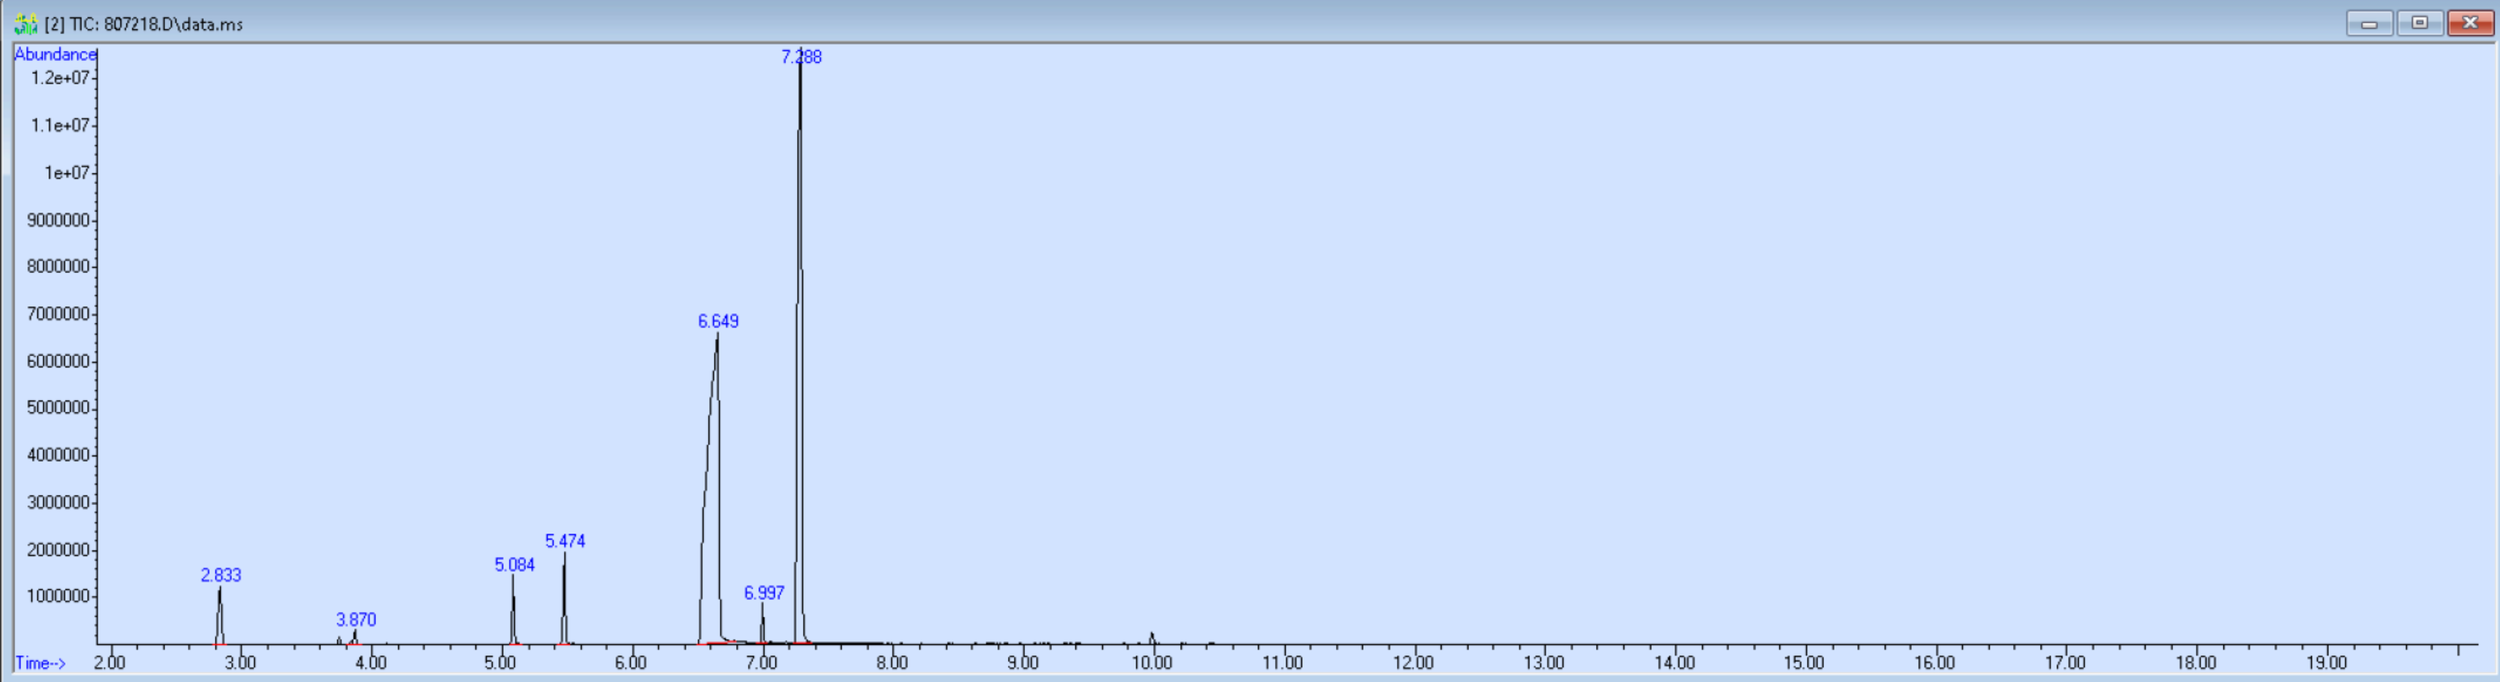Click the 15.00 time axis label
The height and width of the screenshot is (682, 2500).
(x=1804, y=662)
